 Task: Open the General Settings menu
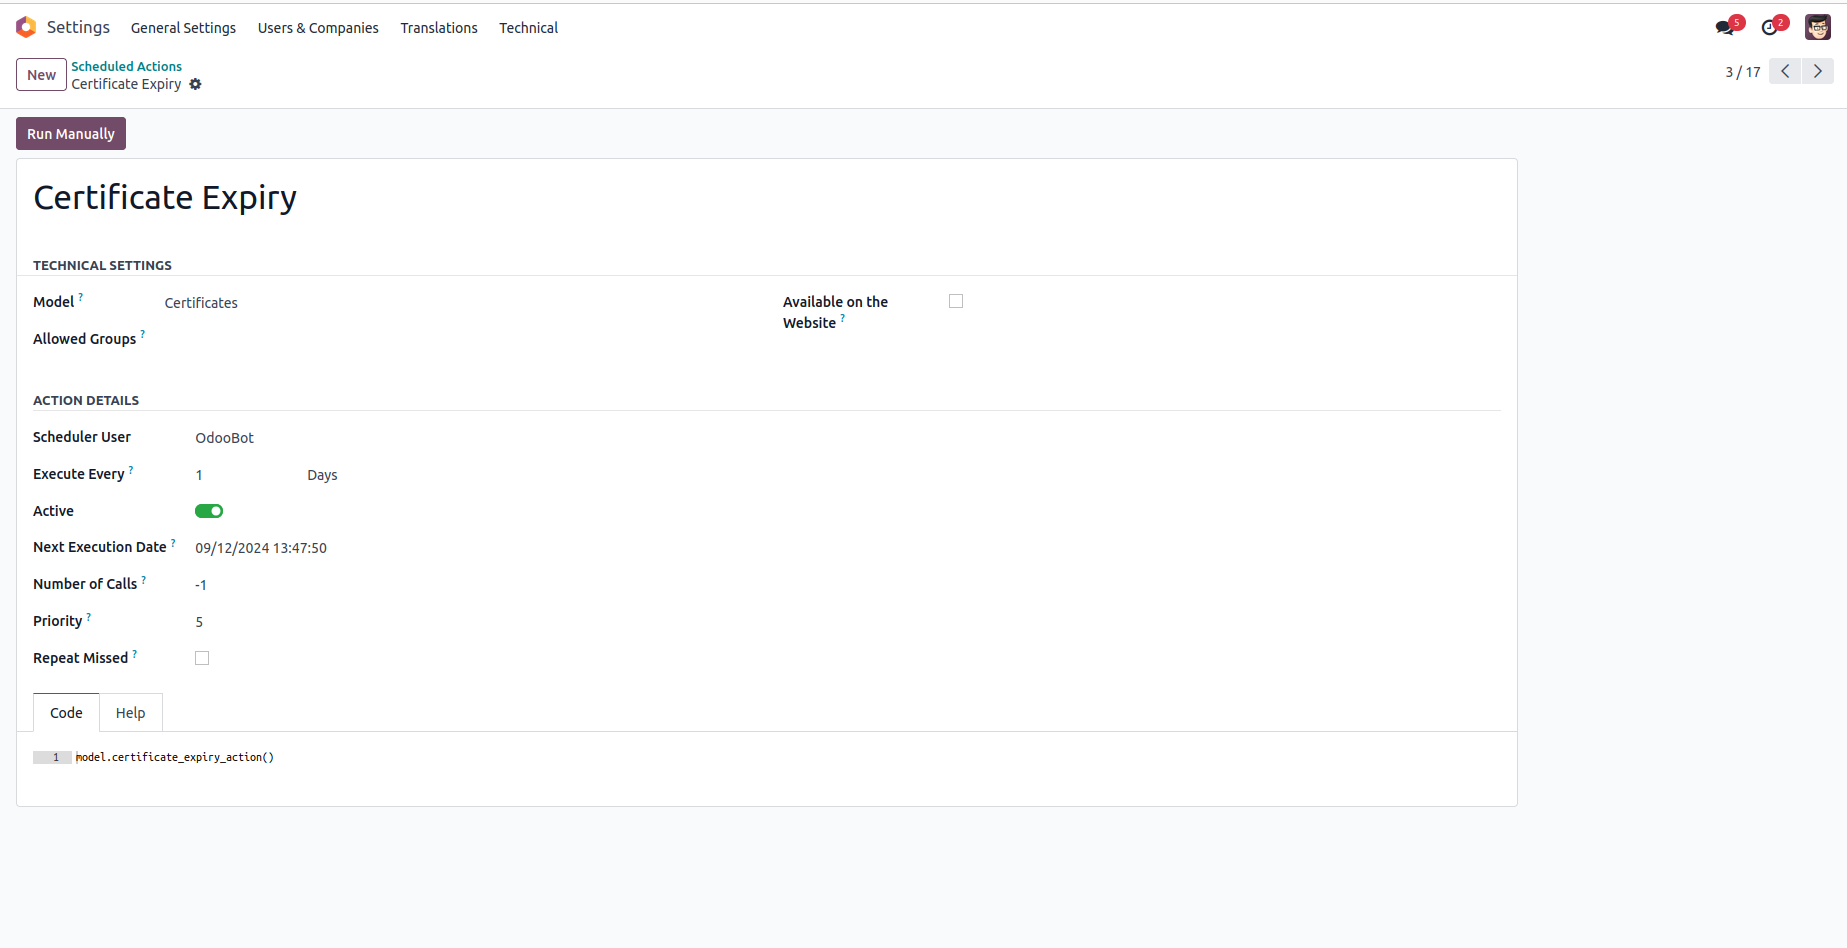(183, 28)
